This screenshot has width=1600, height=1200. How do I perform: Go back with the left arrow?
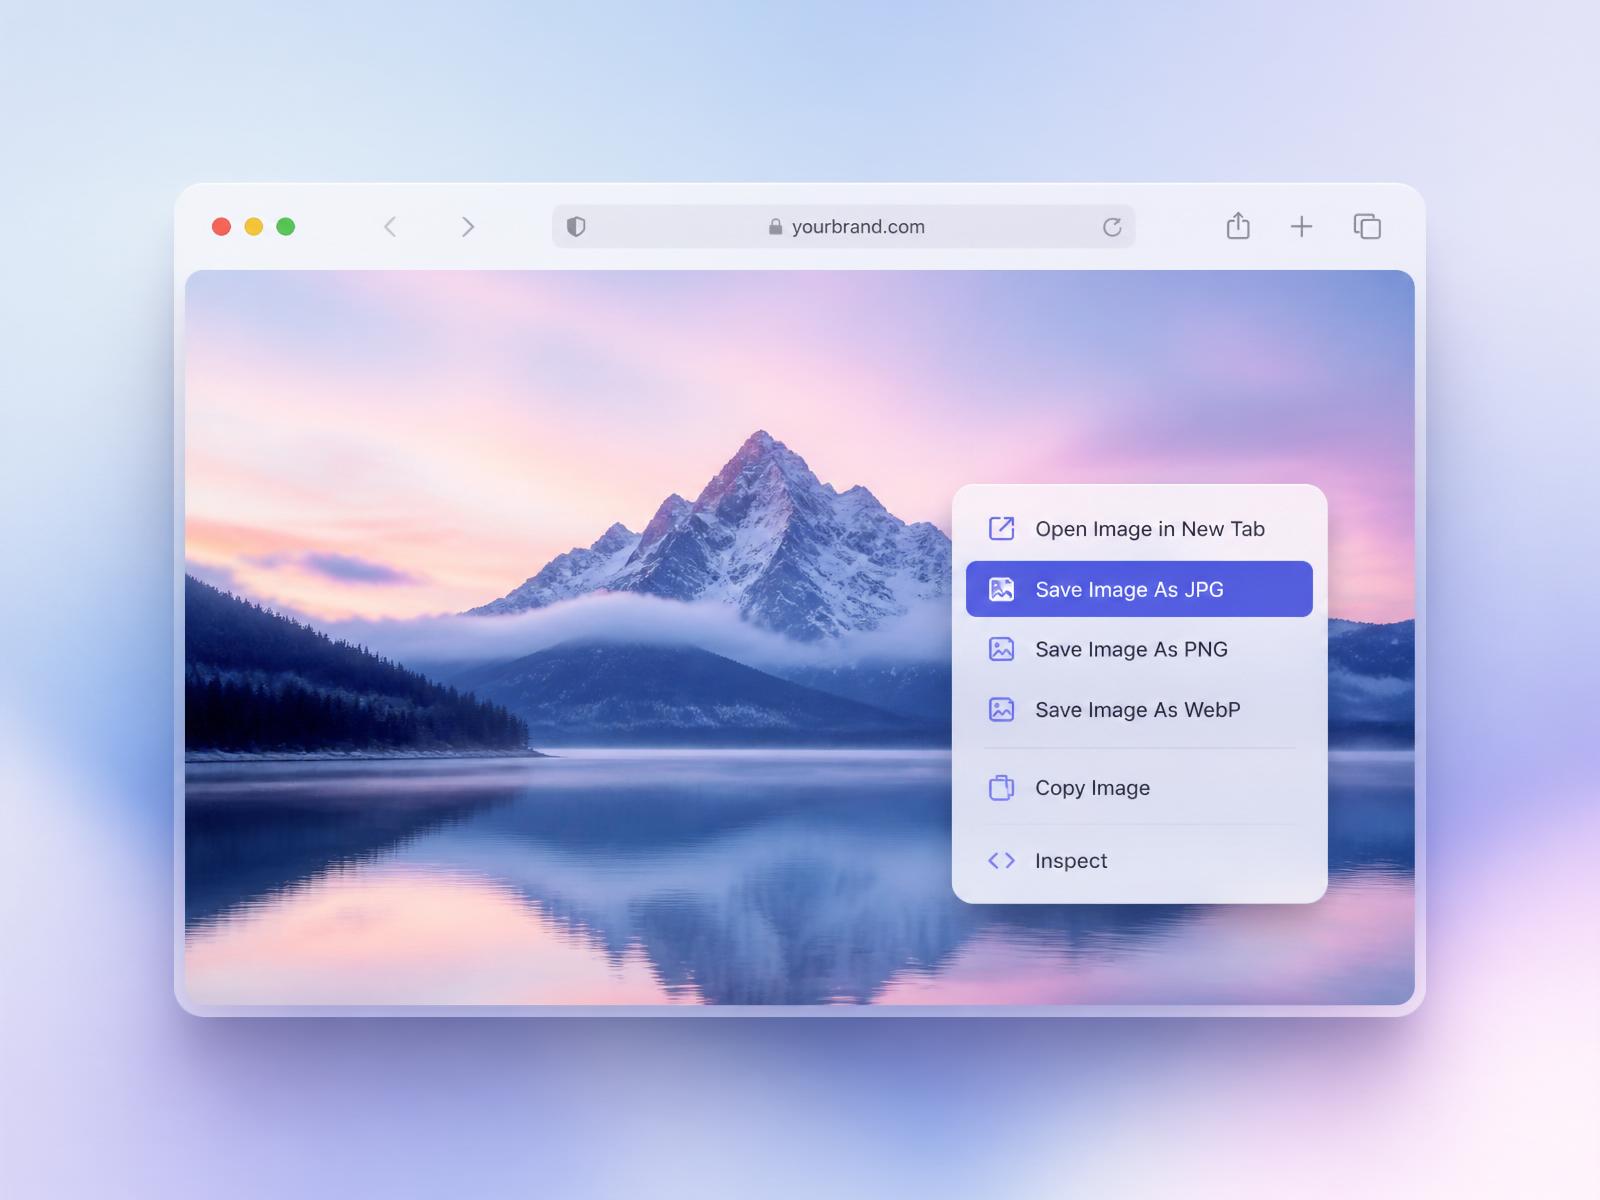click(390, 227)
